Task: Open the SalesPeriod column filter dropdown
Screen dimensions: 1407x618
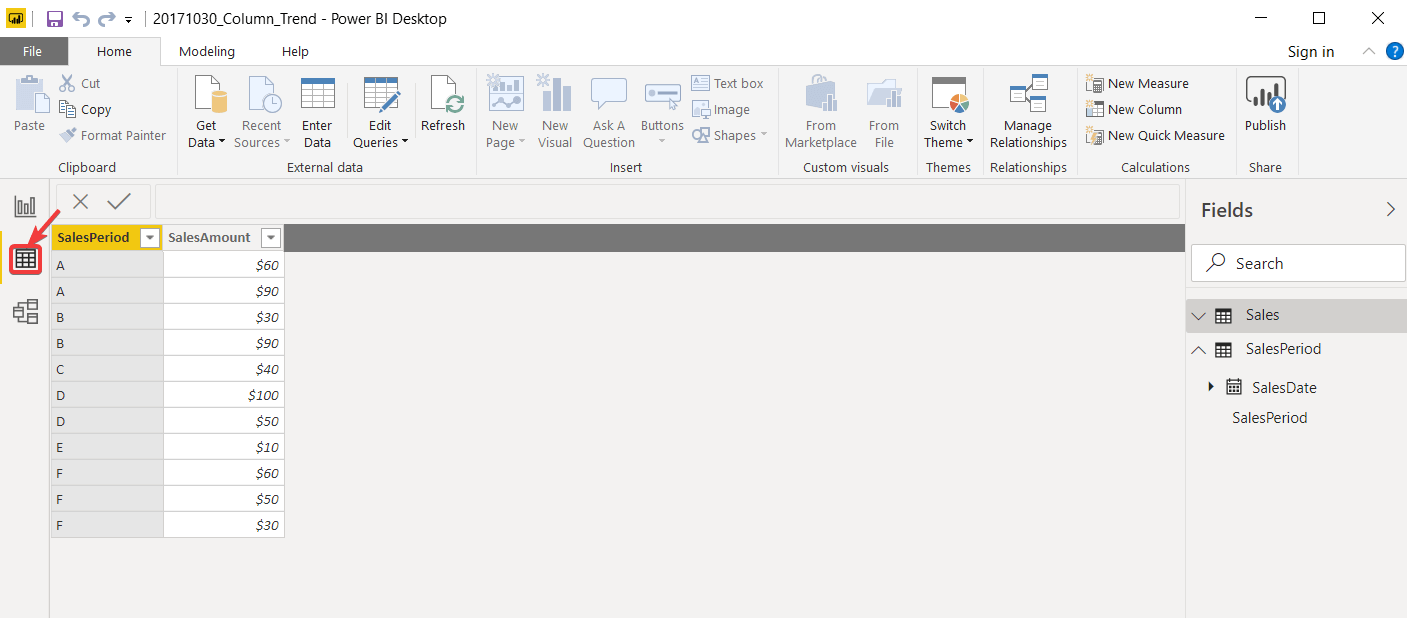Action: point(150,238)
